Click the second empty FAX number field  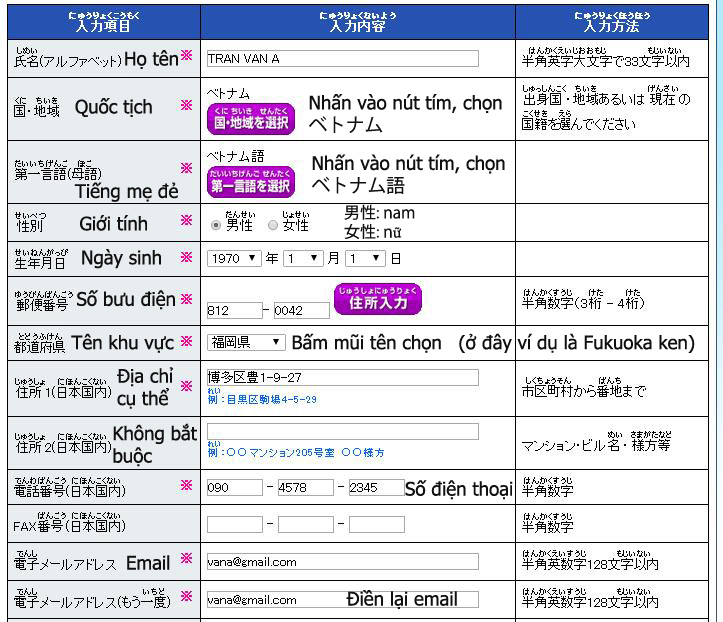click(306, 524)
